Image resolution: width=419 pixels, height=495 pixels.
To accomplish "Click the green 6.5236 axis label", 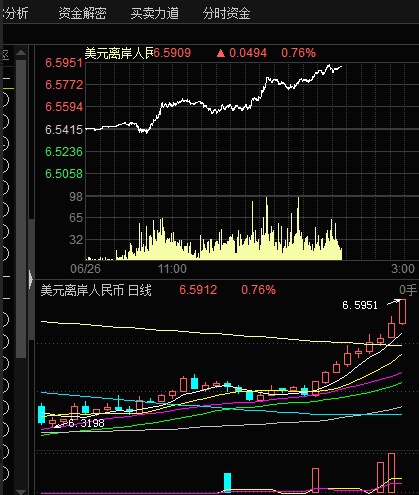I will click(64, 152).
